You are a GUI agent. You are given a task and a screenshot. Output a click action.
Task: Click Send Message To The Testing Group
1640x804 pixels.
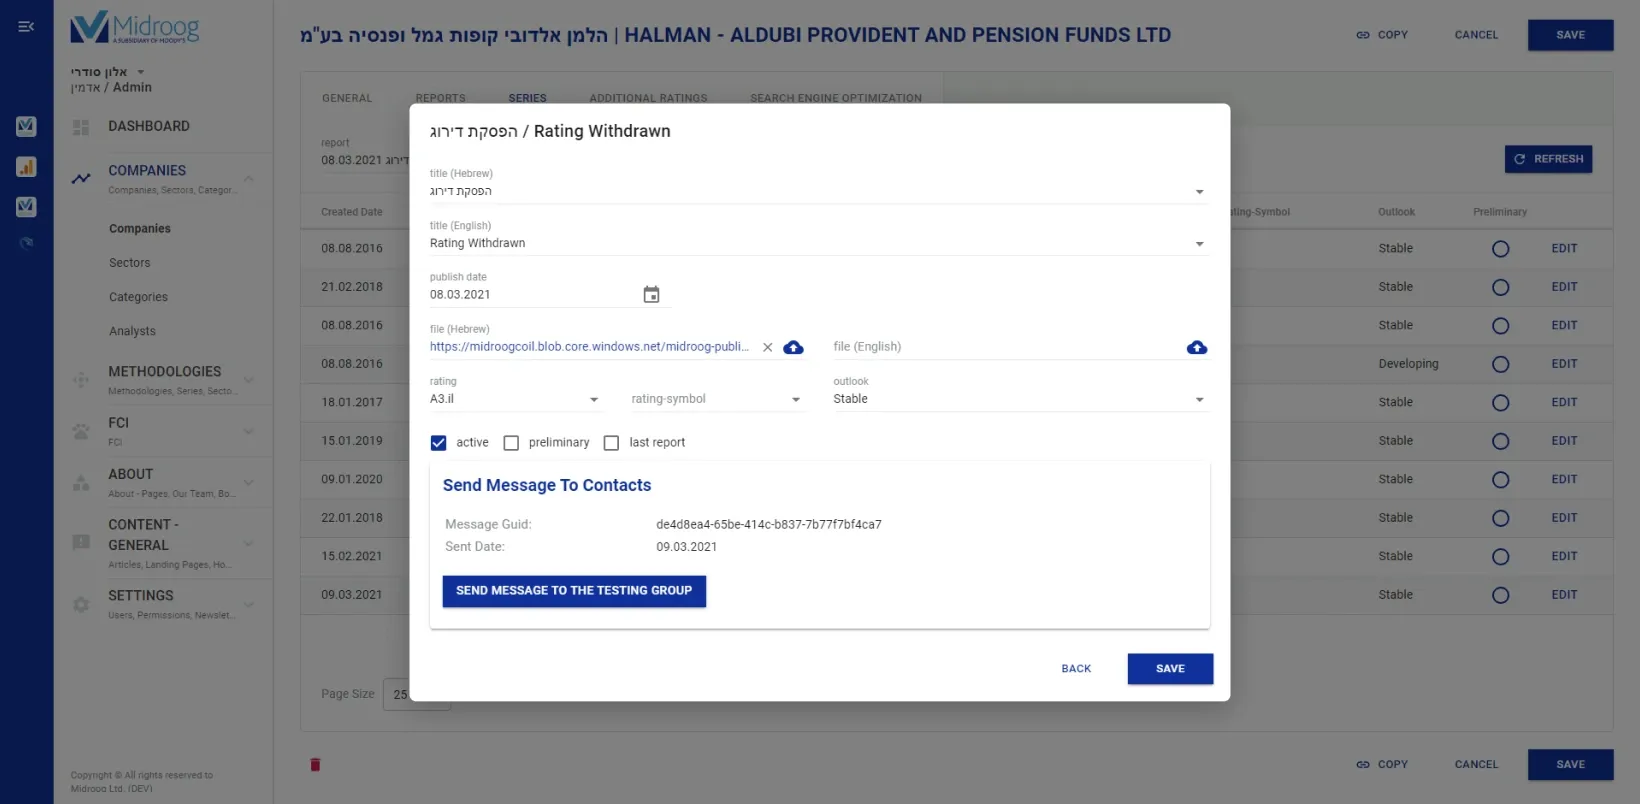pos(574,591)
